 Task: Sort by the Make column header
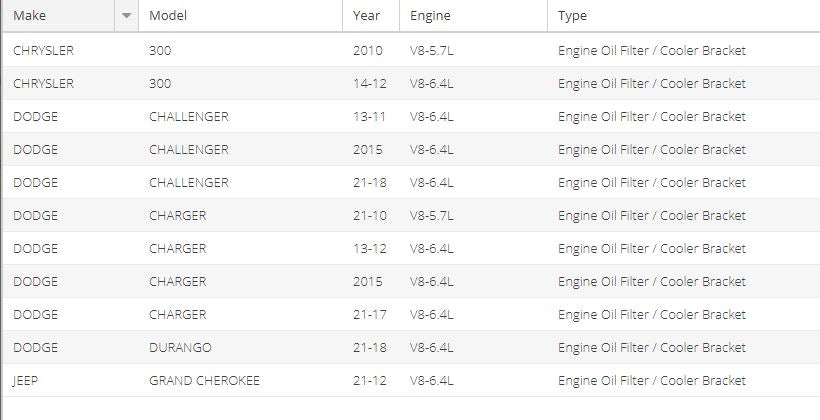tap(59, 16)
